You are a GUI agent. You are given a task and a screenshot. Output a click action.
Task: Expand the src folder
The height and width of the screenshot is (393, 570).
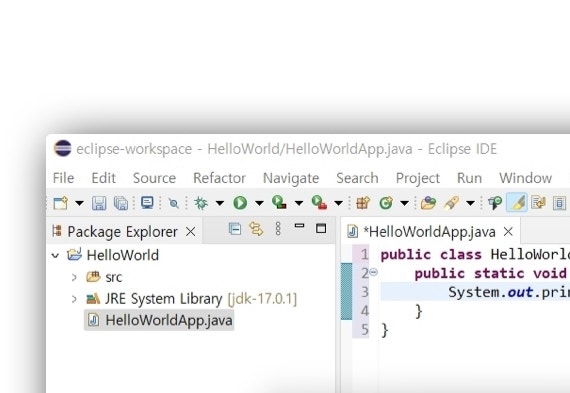pos(74,278)
